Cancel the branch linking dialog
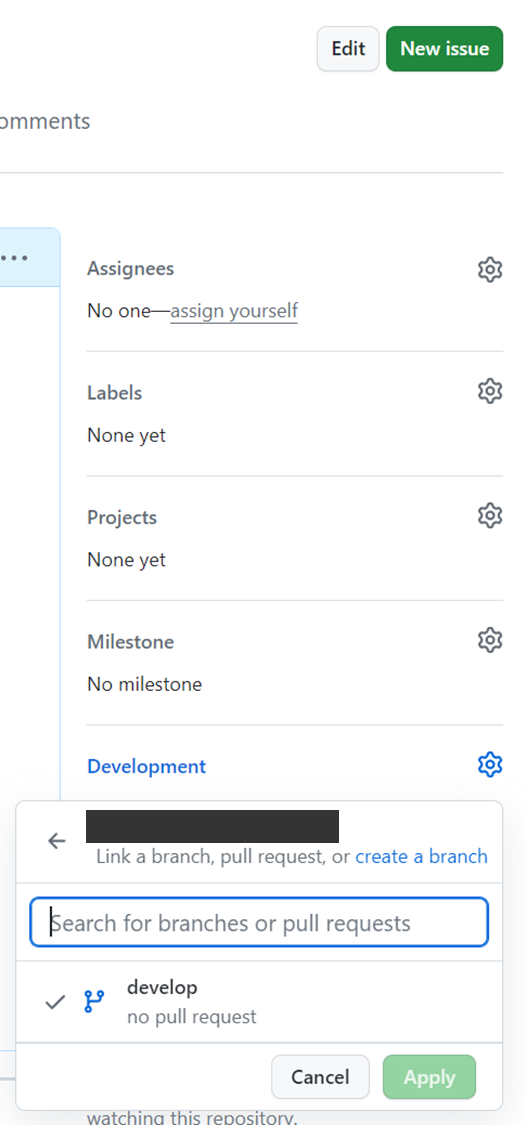 320,1077
